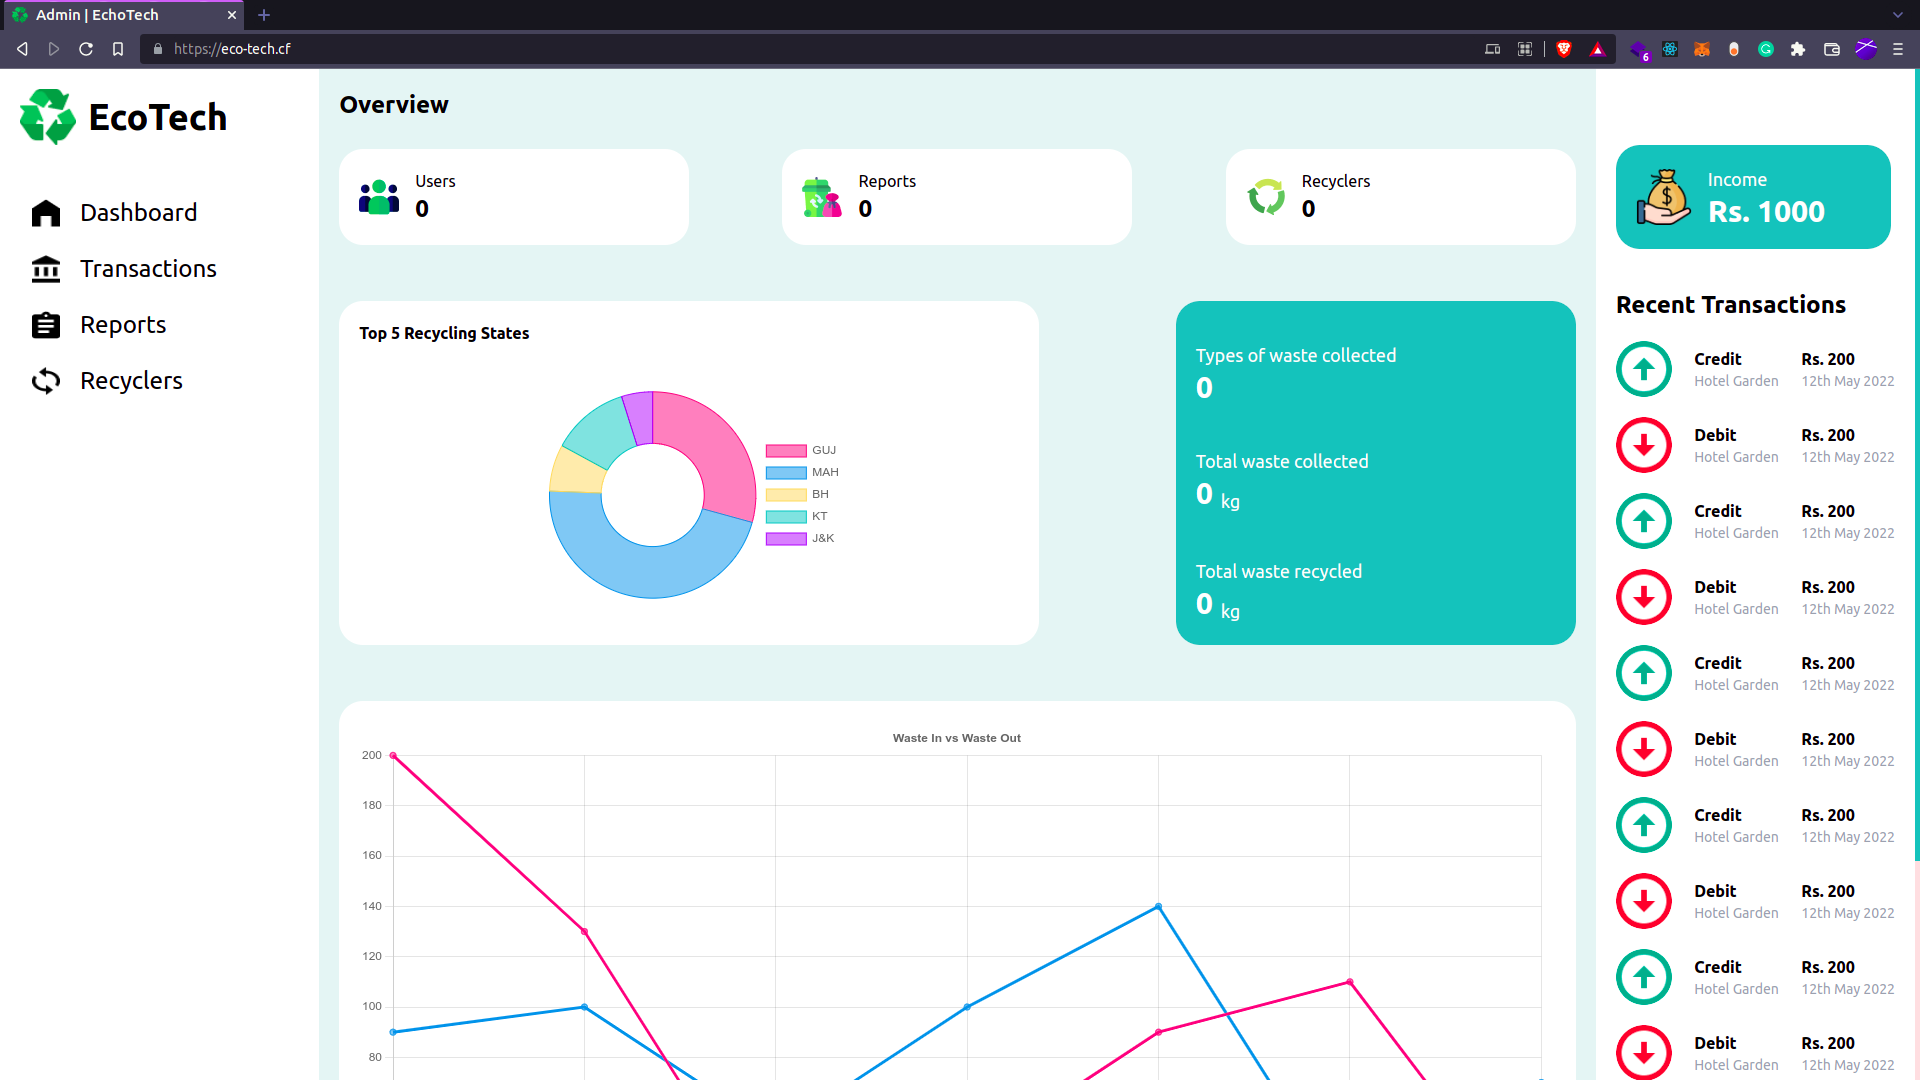Open the browser hamburger menu
This screenshot has height=1080, width=1920.
[1898, 49]
